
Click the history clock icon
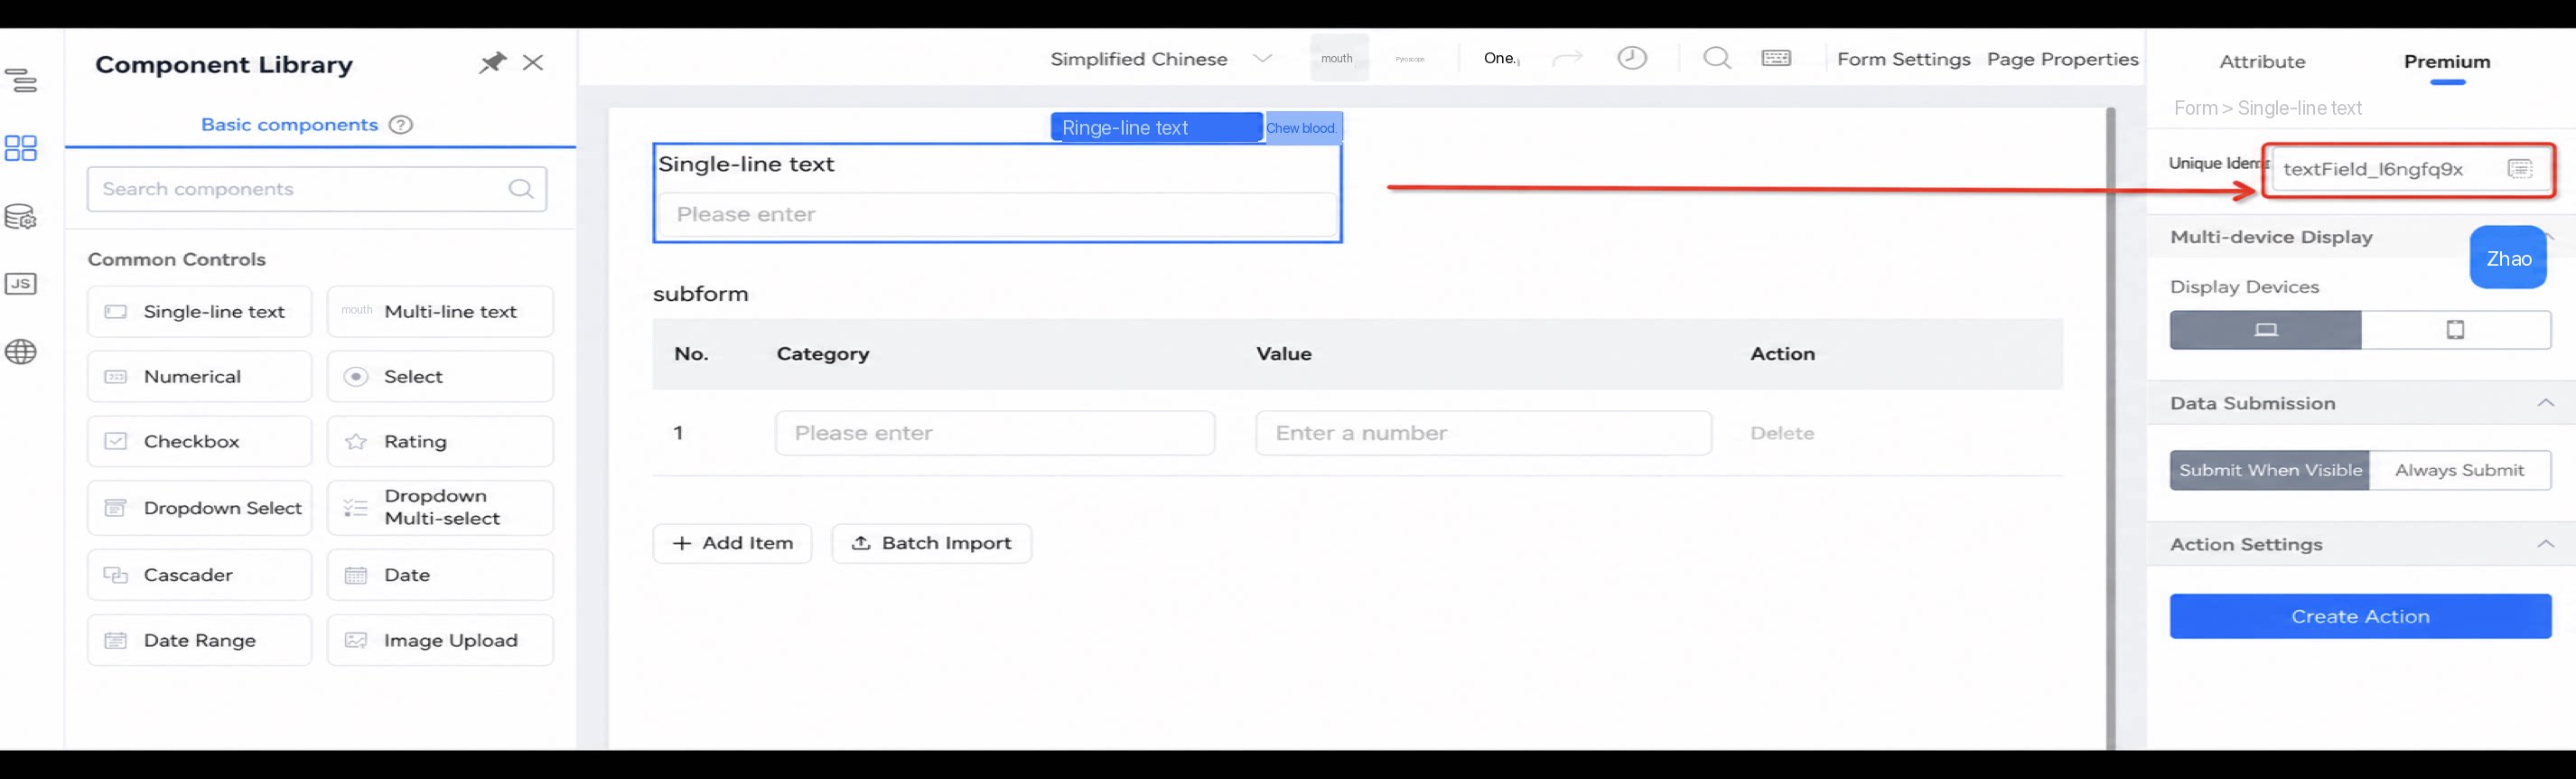[x=1632, y=58]
